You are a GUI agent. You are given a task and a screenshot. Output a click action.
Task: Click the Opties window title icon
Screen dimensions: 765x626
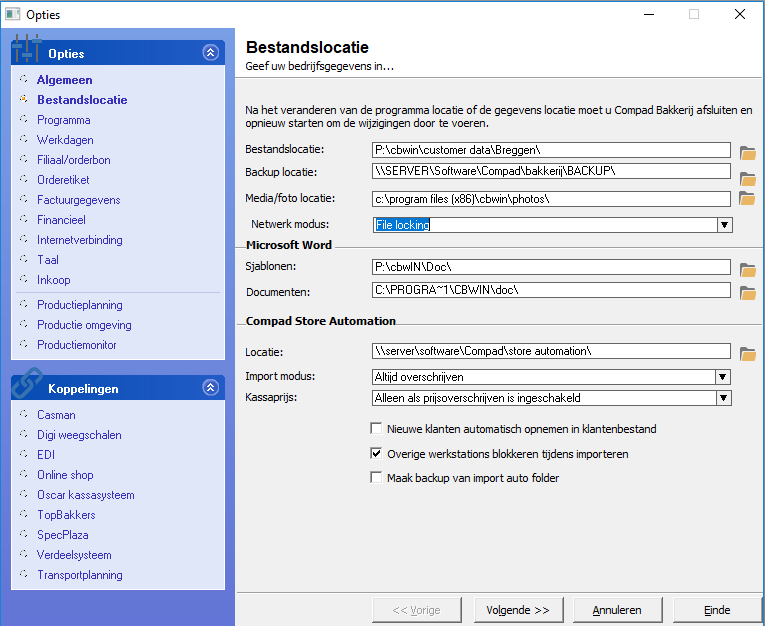(13, 14)
